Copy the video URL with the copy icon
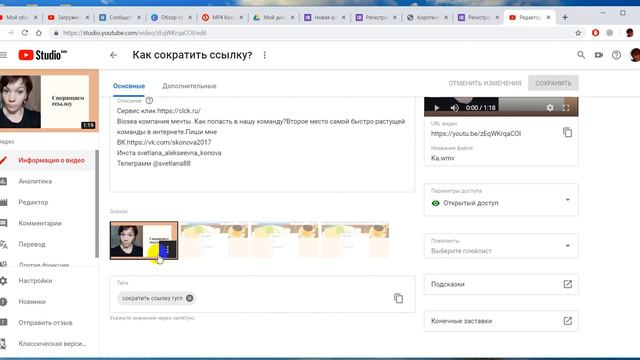The image size is (640, 360). tap(567, 132)
